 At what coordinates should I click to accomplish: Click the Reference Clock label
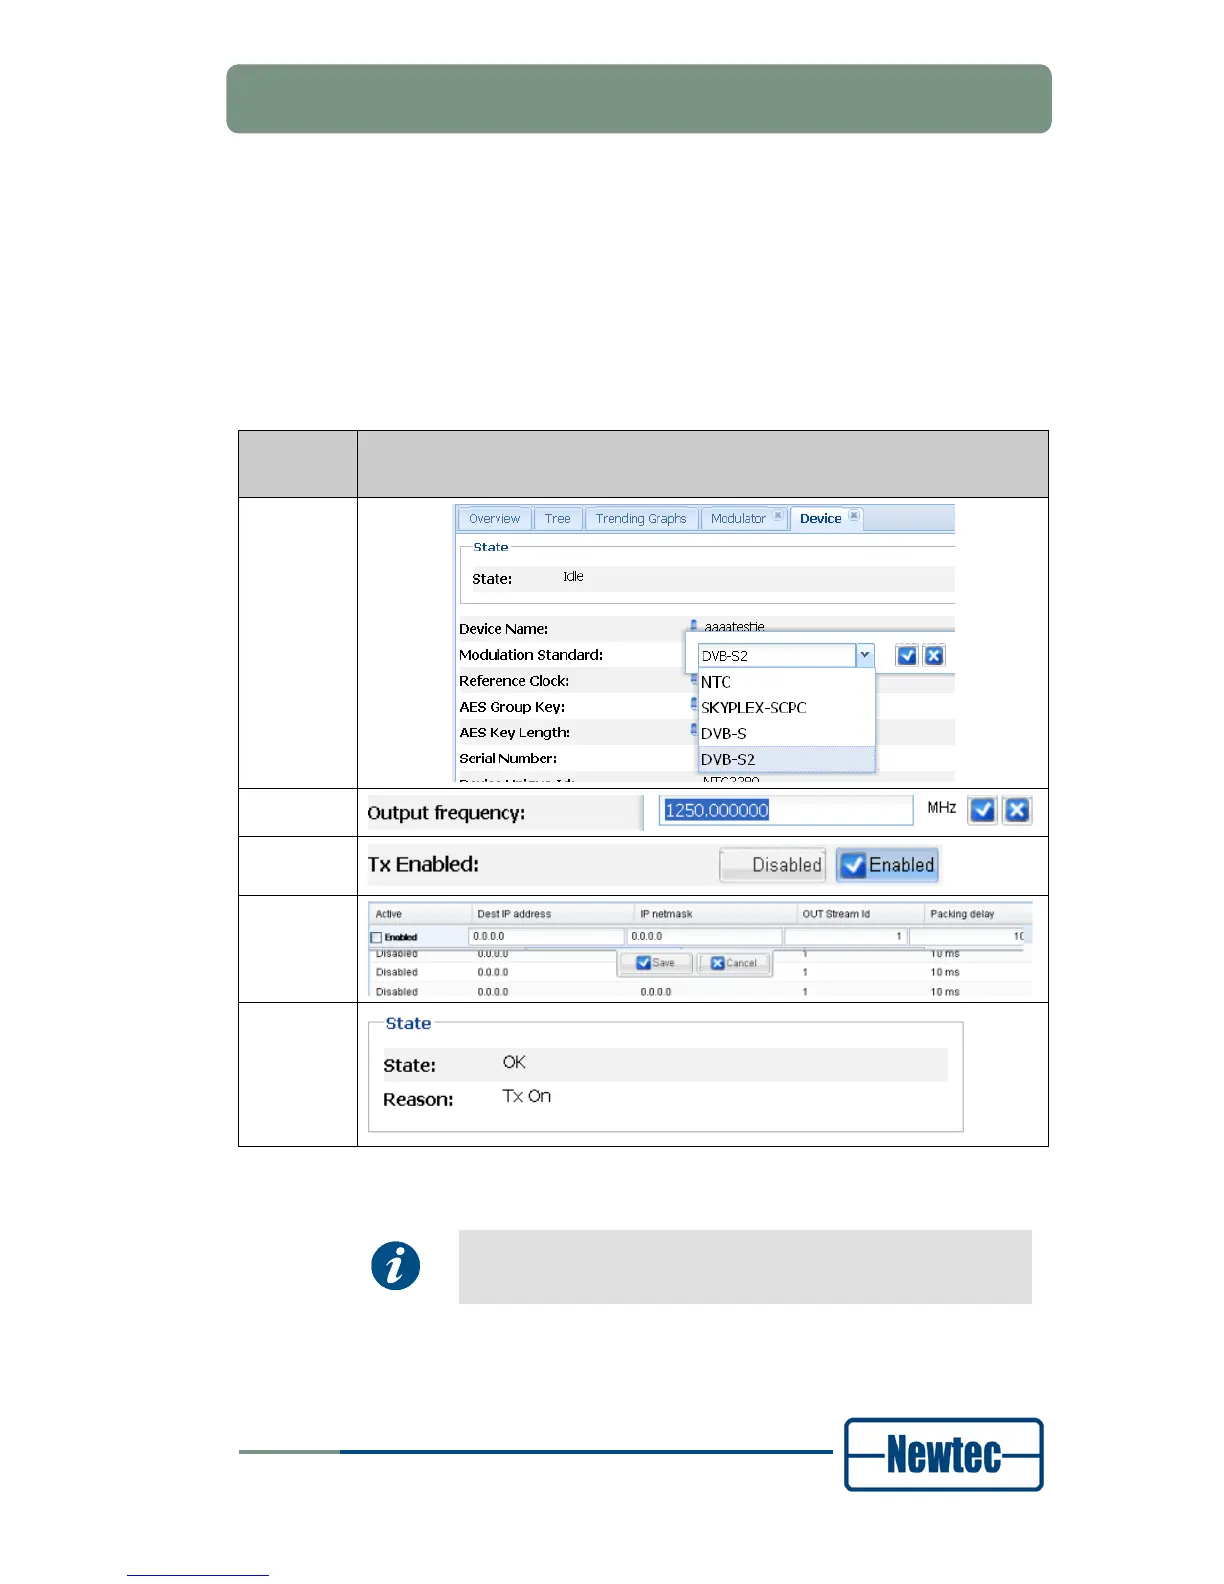pos(514,681)
